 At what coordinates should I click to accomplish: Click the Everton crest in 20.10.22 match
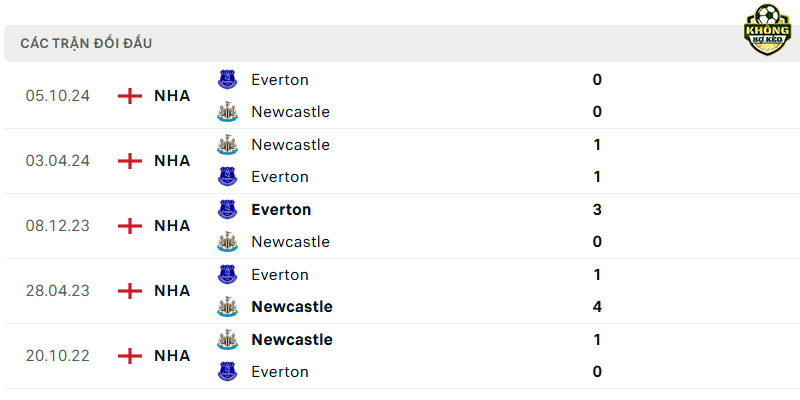228,371
